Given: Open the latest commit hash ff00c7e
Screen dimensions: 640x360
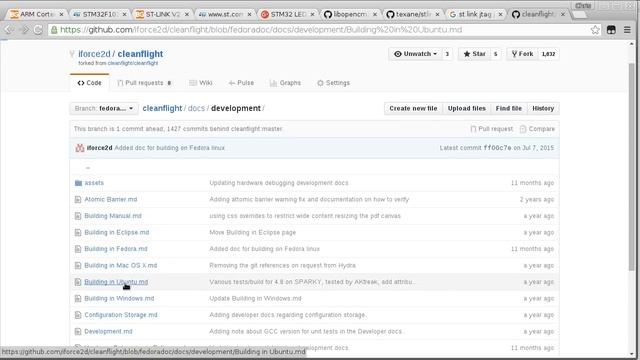Looking at the screenshot, I should (497, 148).
